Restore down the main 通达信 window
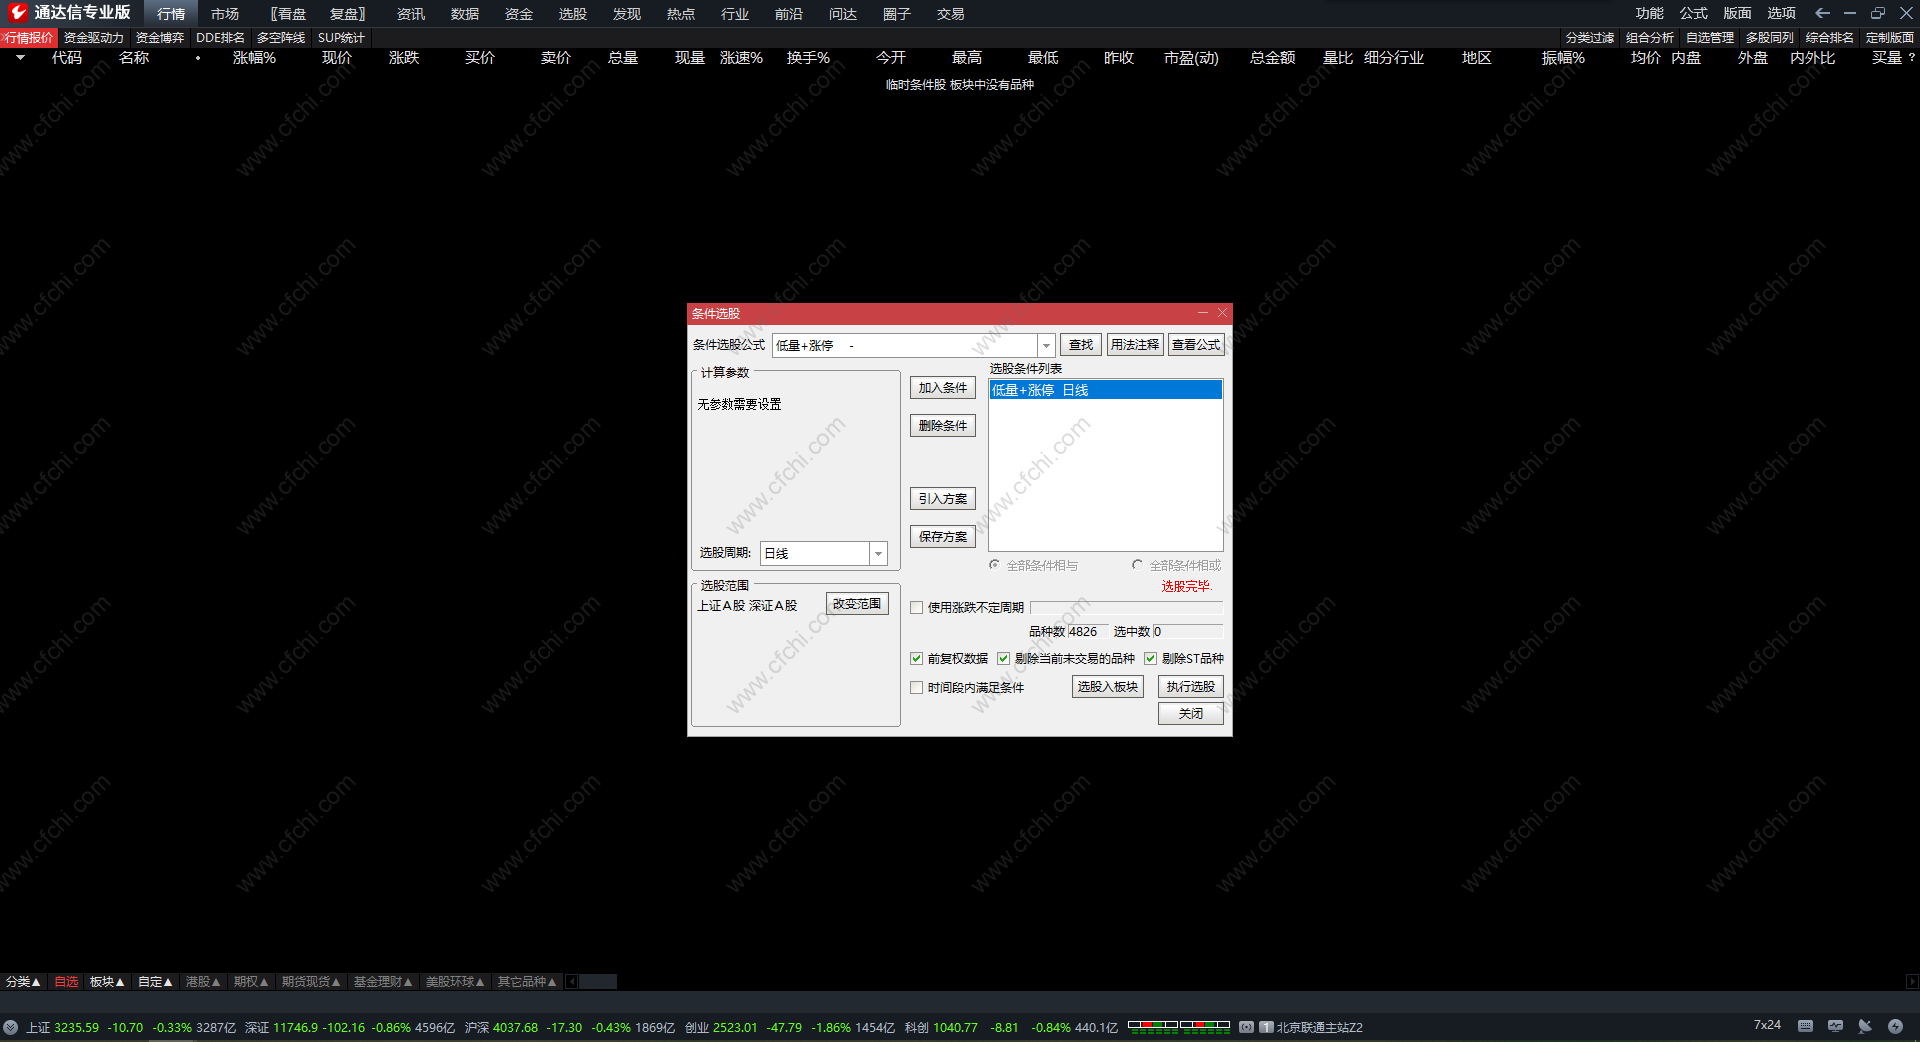1920x1042 pixels. pos(1878,13)
